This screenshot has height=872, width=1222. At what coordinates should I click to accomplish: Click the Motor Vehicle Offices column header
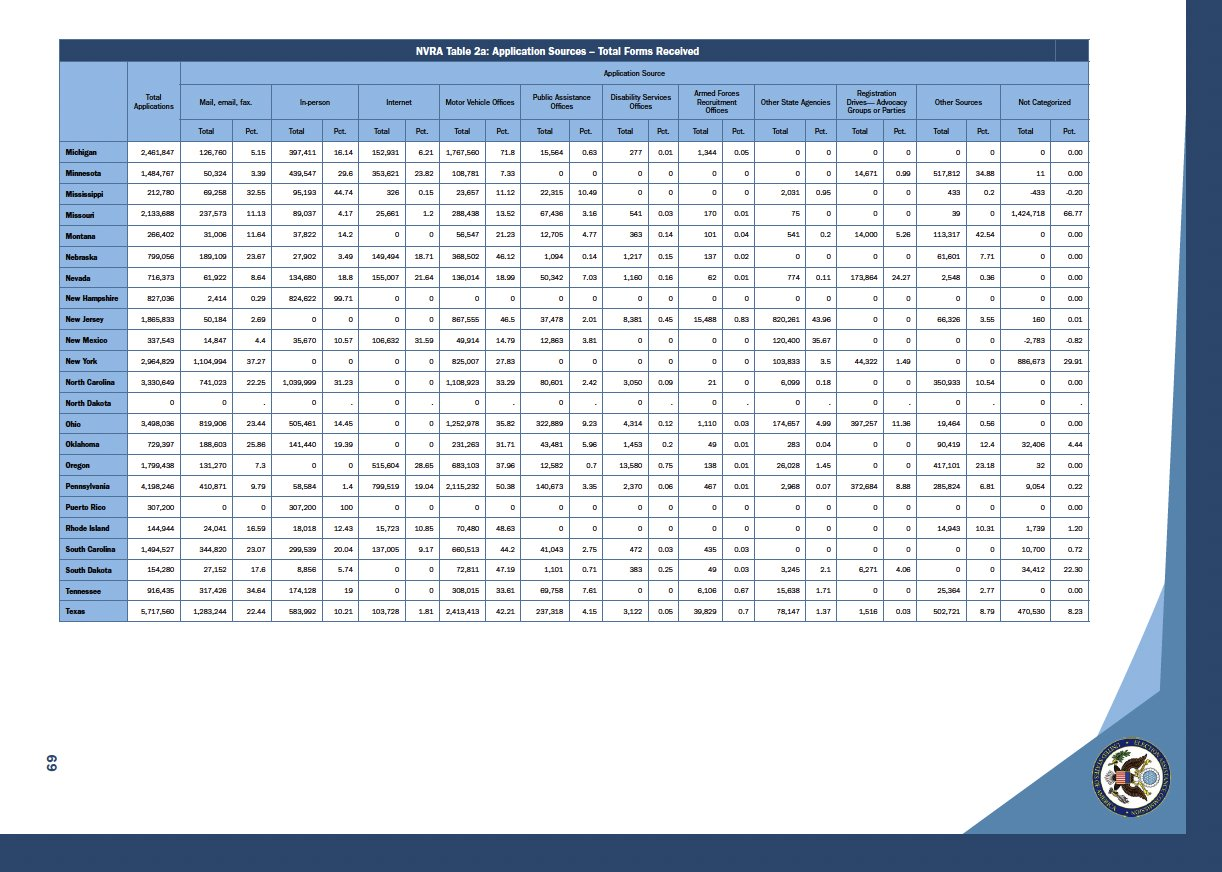point(477,102)
